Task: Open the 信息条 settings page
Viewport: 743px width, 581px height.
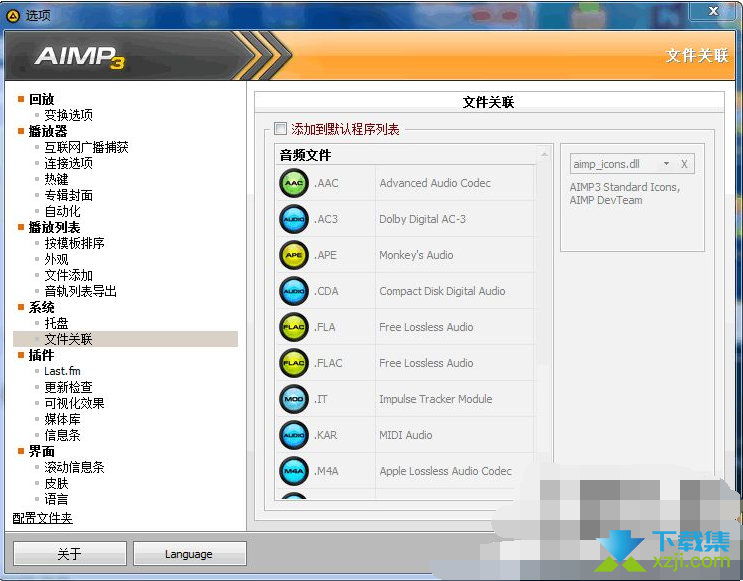Action: tap(63, 435)
